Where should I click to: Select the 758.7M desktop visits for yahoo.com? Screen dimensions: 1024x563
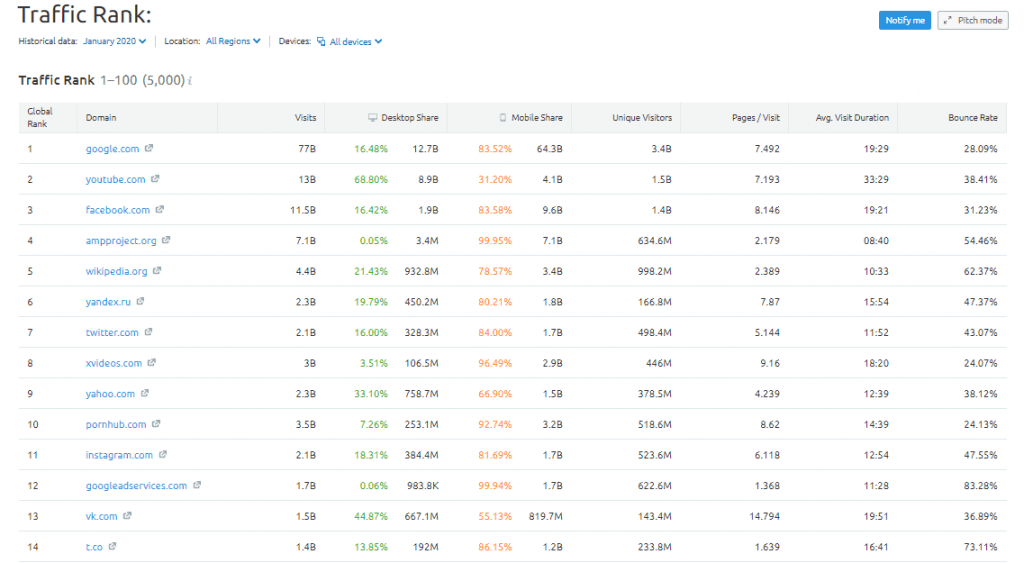point(421,394)
